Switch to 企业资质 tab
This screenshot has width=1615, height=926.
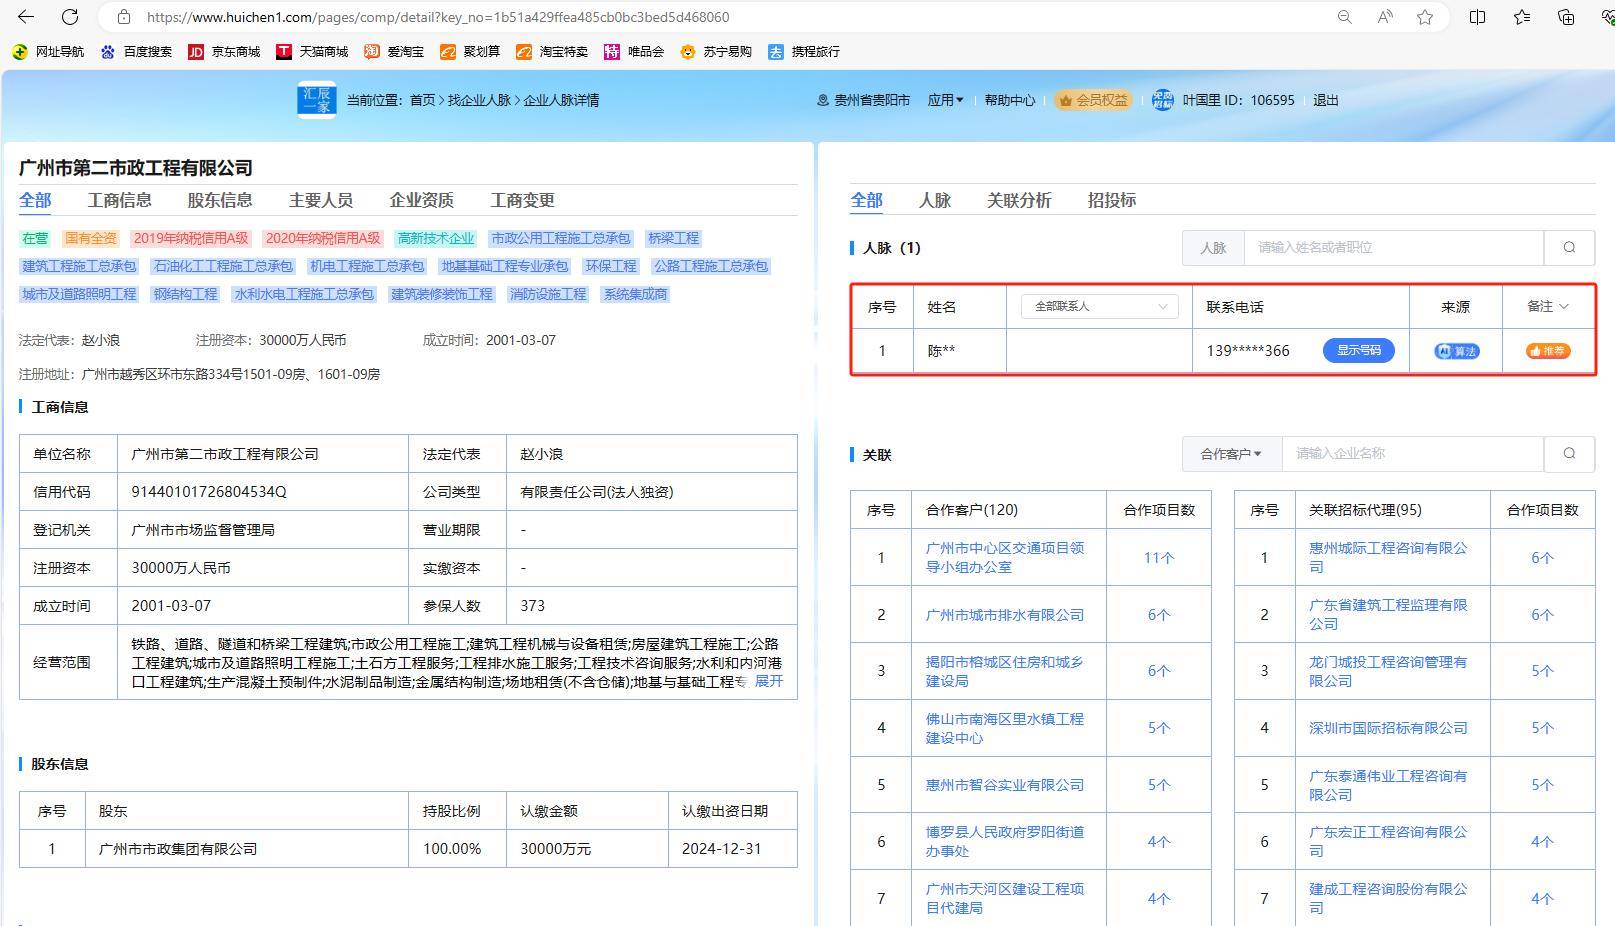(x=422, y=200)
